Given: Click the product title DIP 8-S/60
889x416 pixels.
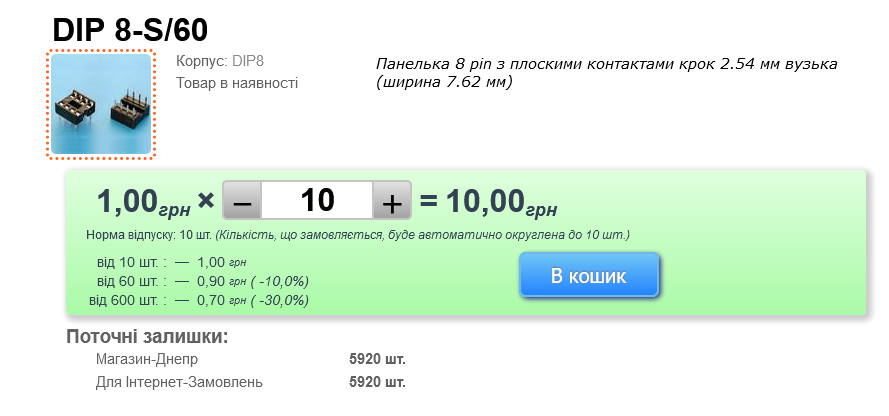Looking at the screenshot, I should 130,29.
